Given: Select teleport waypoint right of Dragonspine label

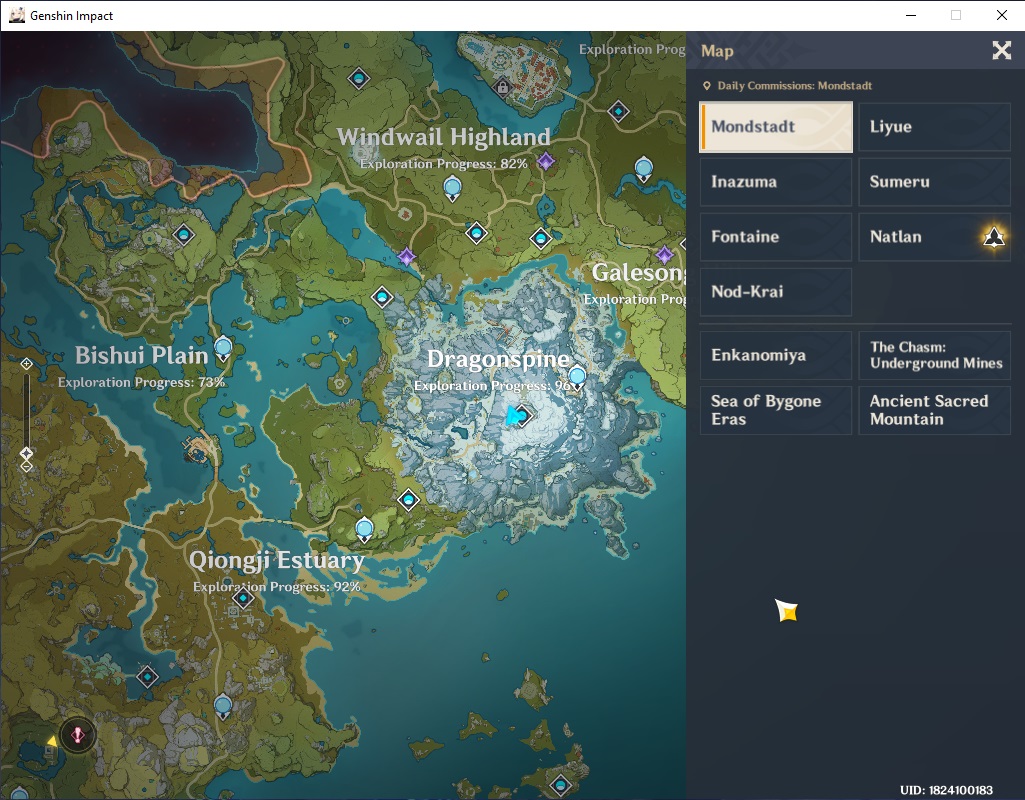Looking at the screenshot, I should [577, 378].
